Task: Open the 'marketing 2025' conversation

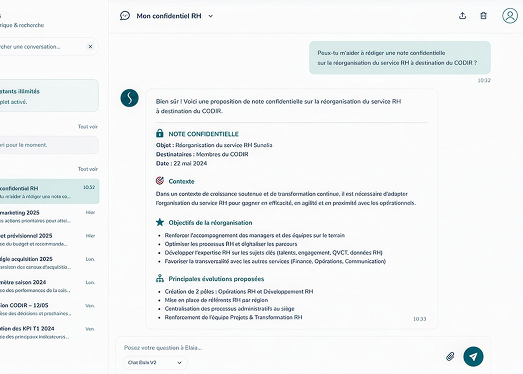Action: pyautogui.click(x=49, y=217)
